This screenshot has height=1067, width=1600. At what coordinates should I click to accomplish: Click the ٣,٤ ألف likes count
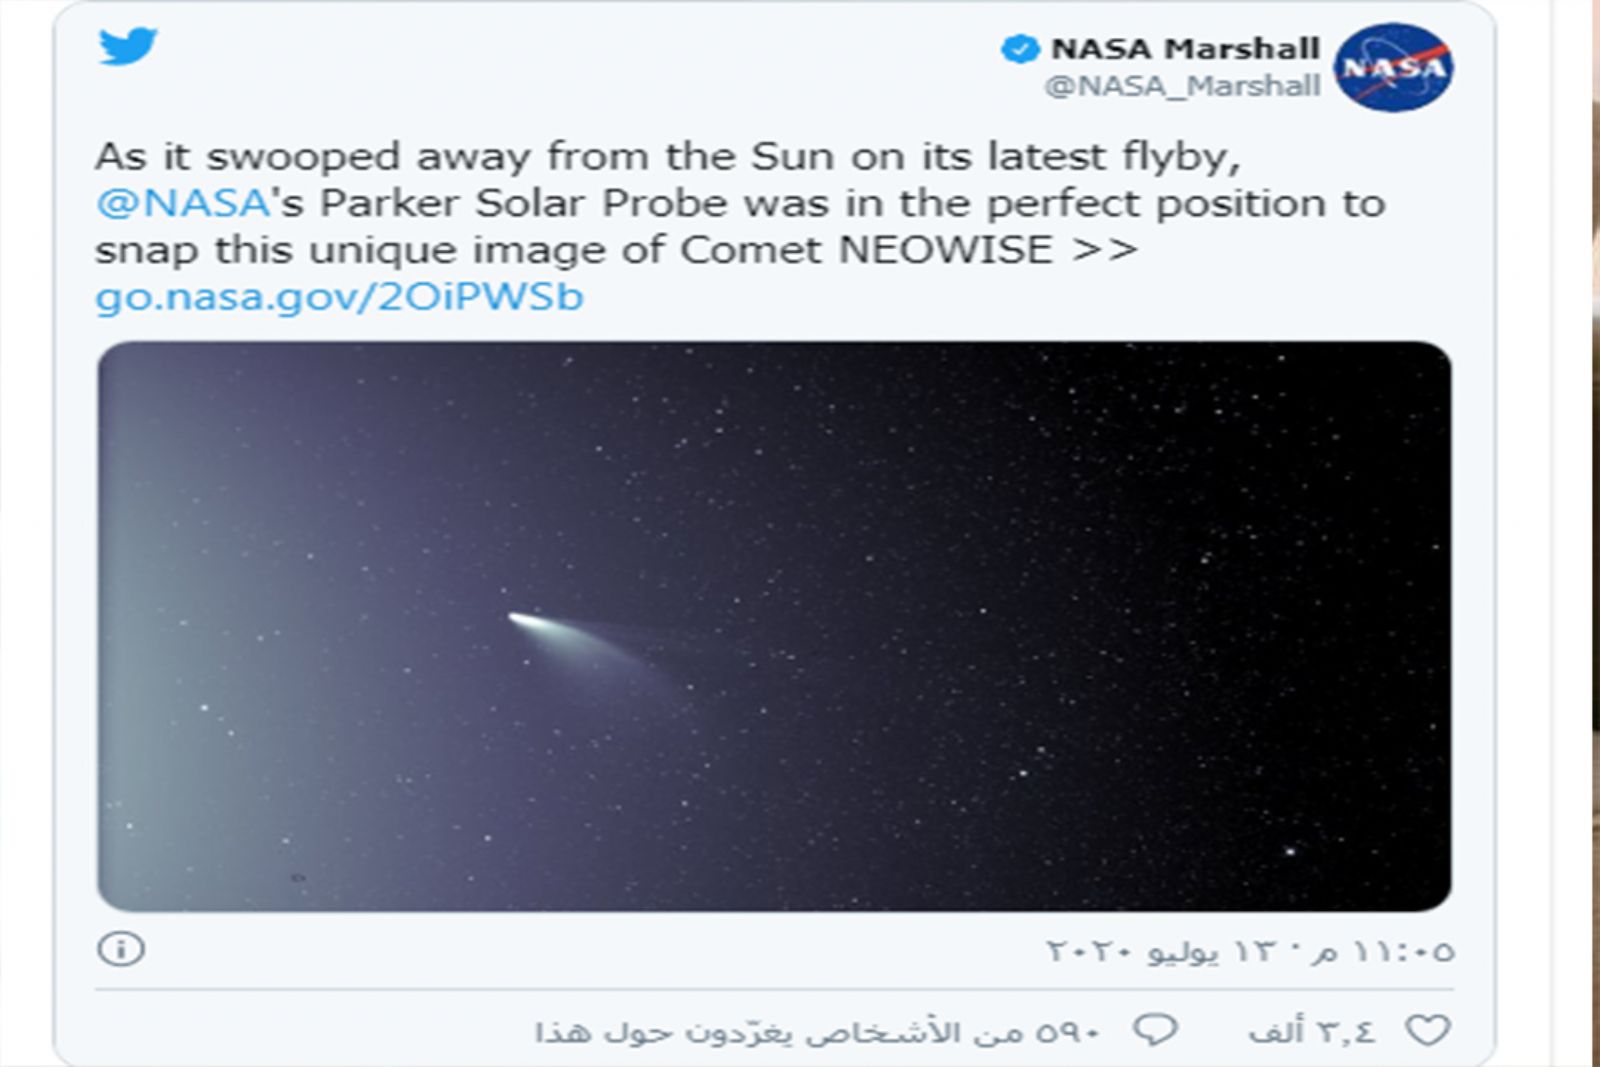(1312, 1031)
